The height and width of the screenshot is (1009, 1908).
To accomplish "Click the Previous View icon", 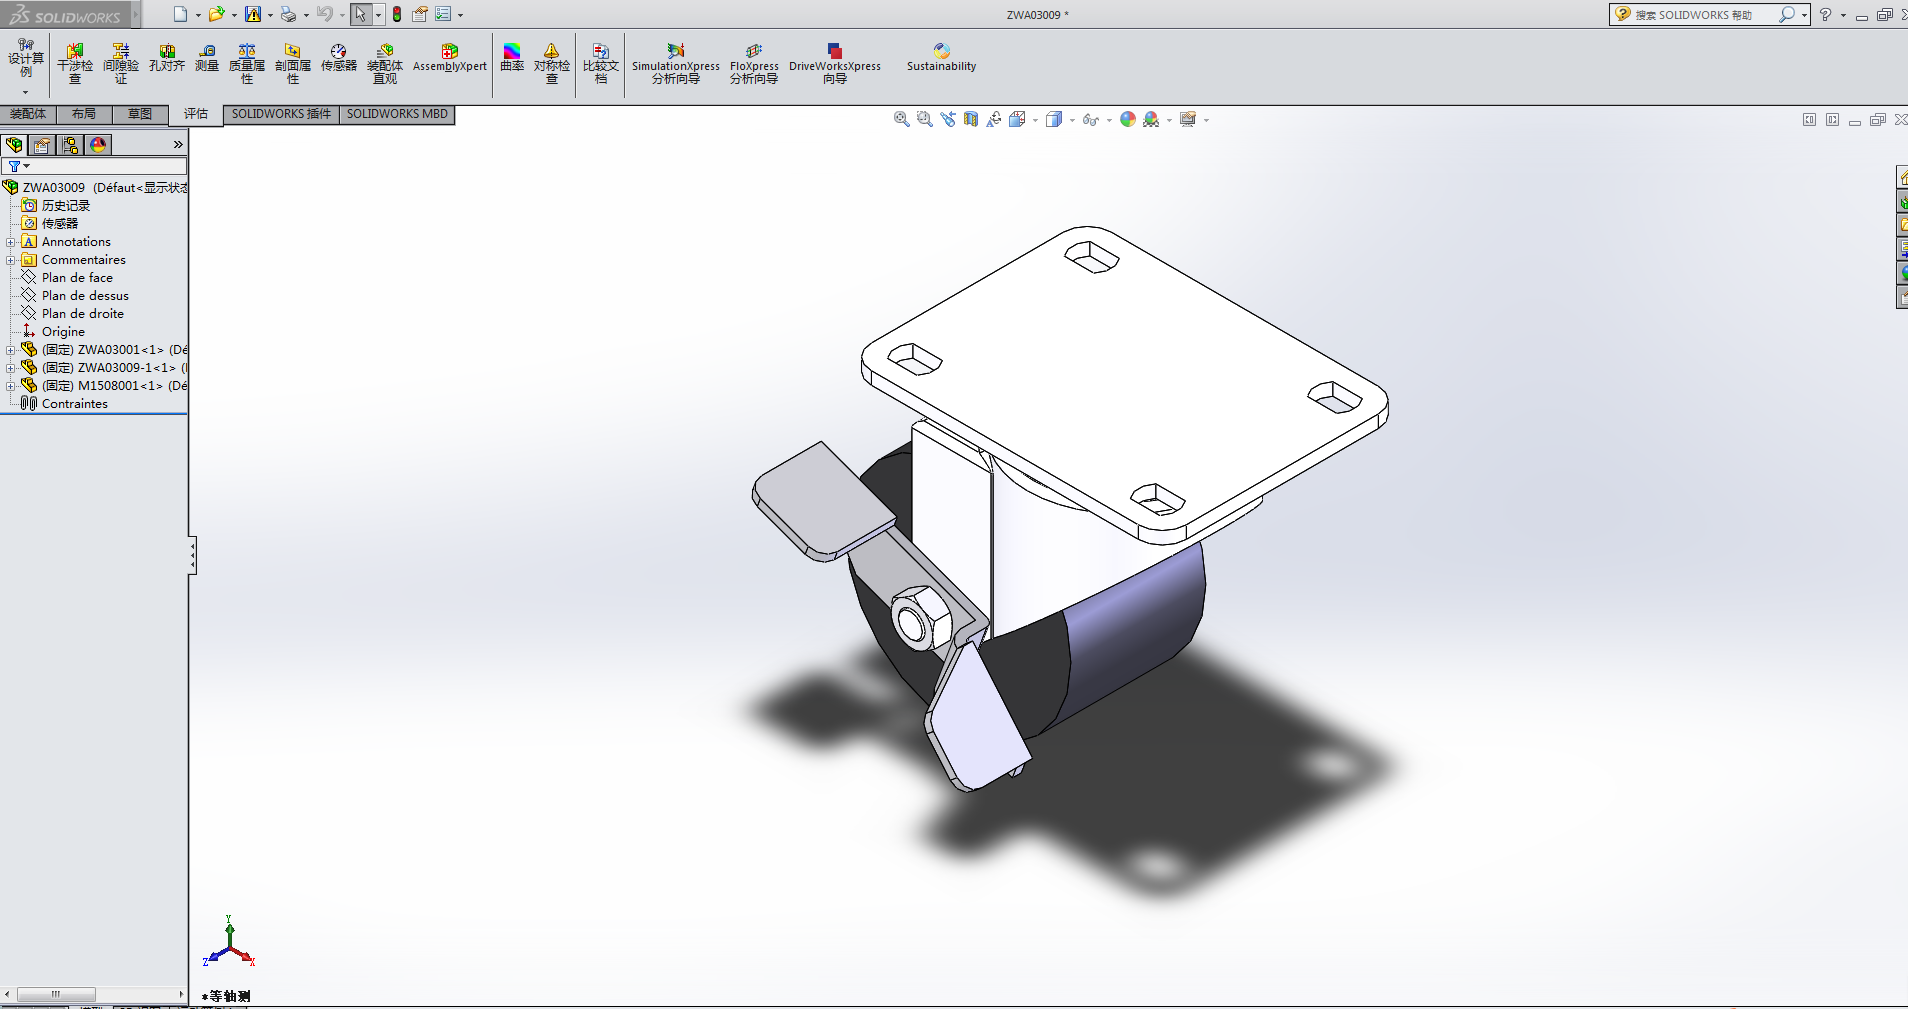I will pos(948,120).
